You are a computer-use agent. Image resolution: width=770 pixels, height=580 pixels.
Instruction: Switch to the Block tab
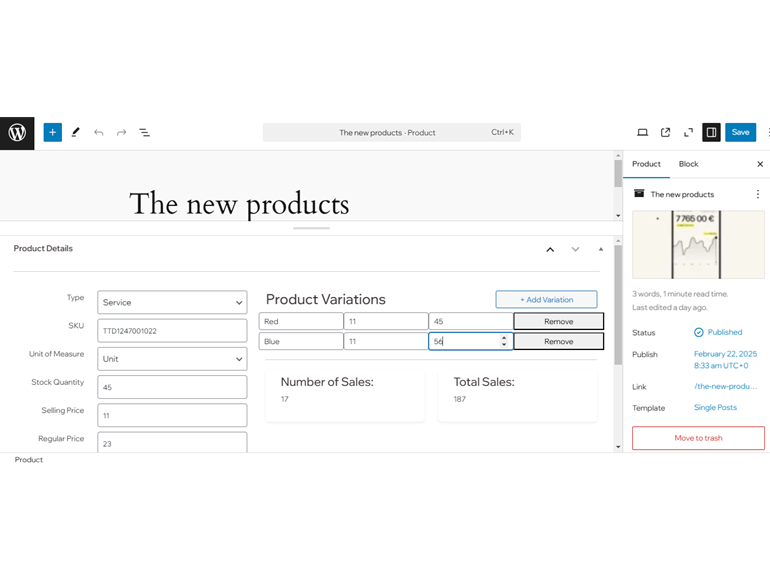coord(688,164)
